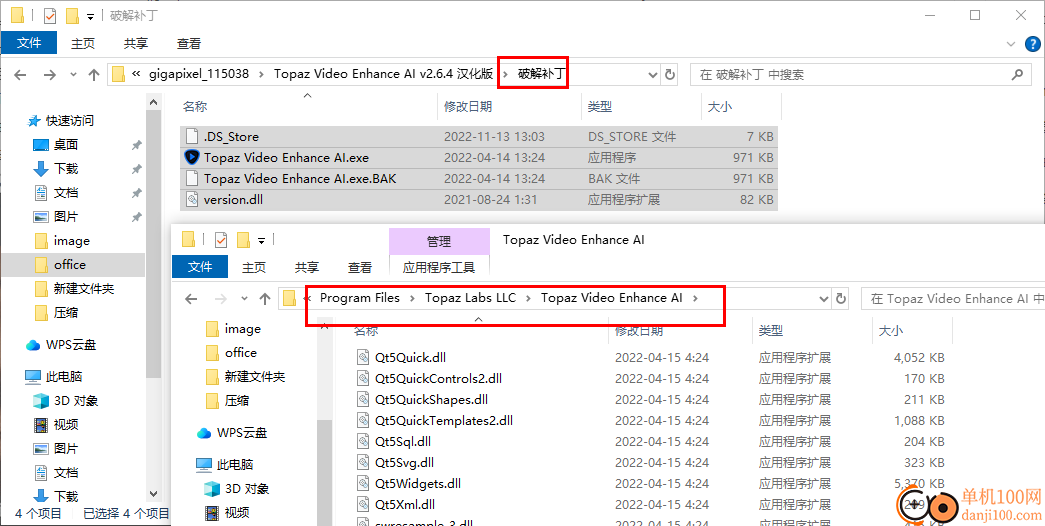Expand hidden path chevron in 破解补丁 address bar
The image size is (1045, 526).
136,74
